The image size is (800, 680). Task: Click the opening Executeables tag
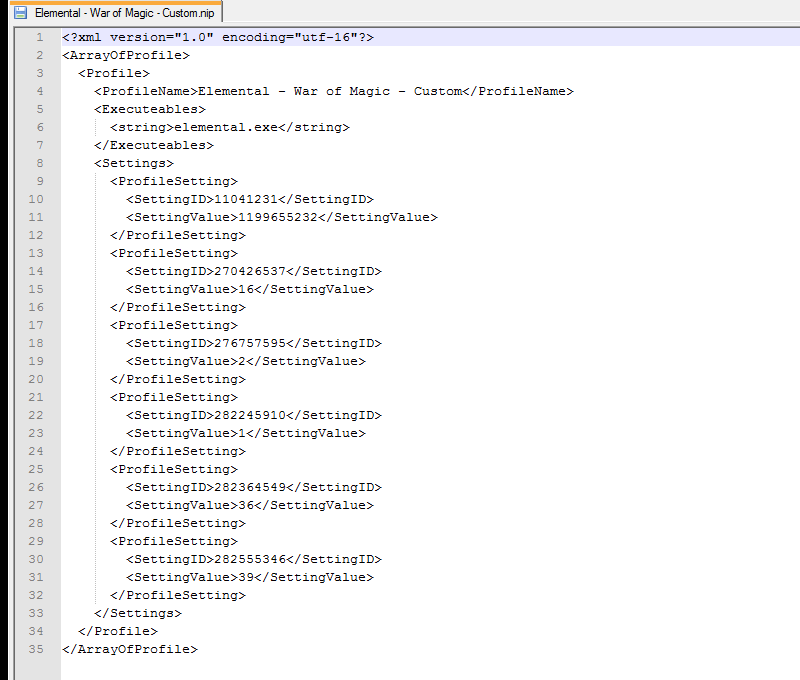coord(149,109)
